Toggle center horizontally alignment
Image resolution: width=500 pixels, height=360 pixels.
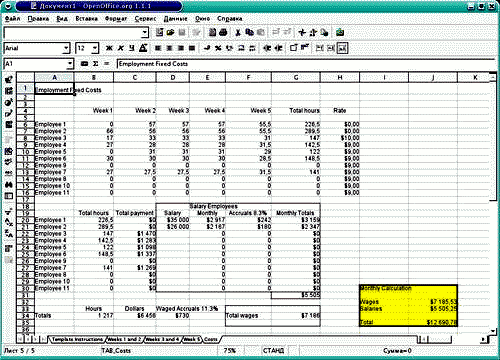(169, 48)
